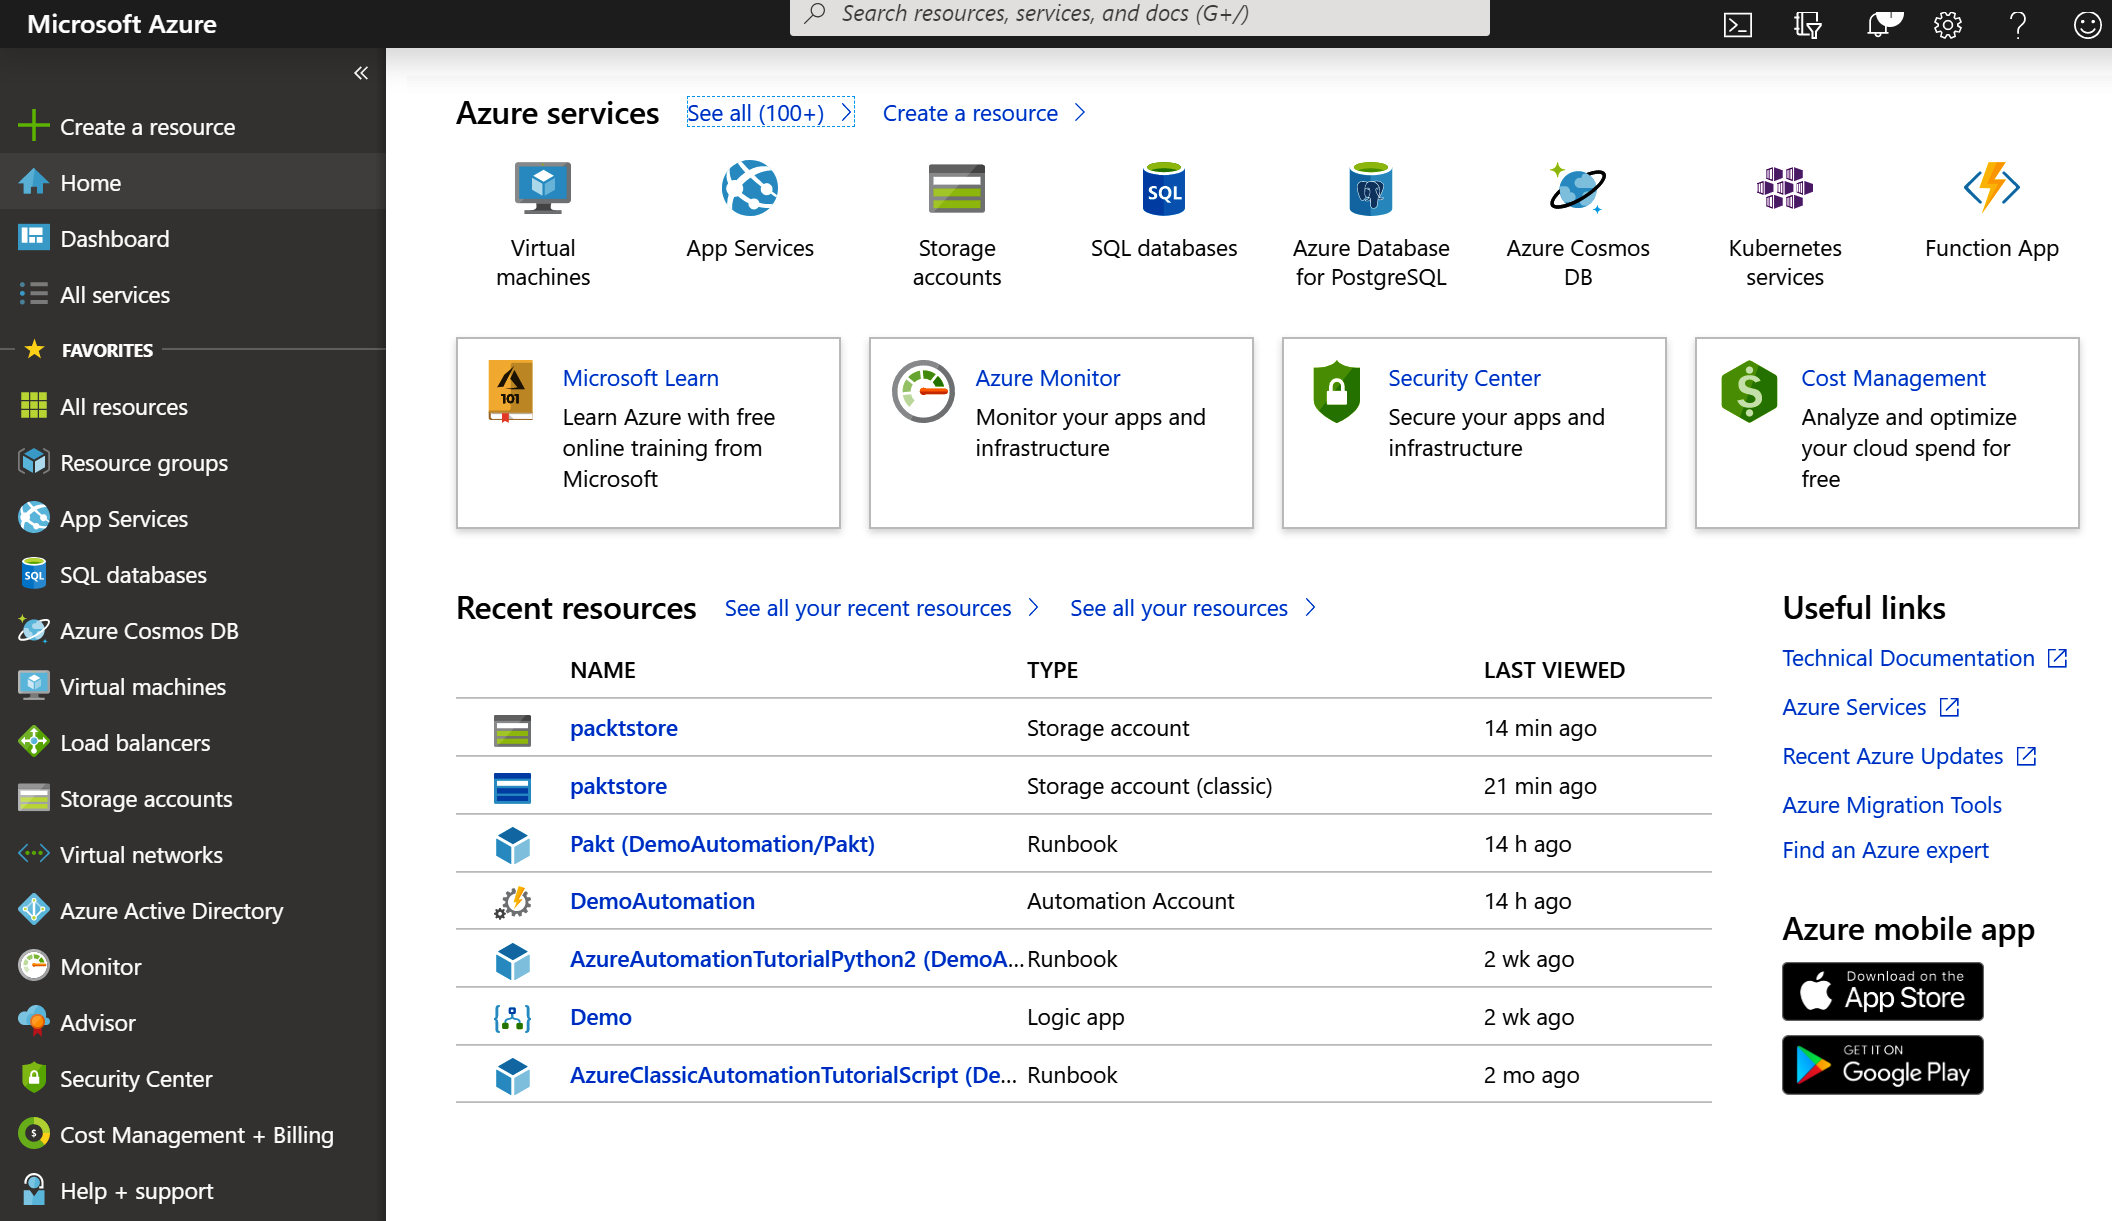Screen dimensions: 2112x1221
Task: Open Azure Migration Tools link
Action: click(1891, 805)
